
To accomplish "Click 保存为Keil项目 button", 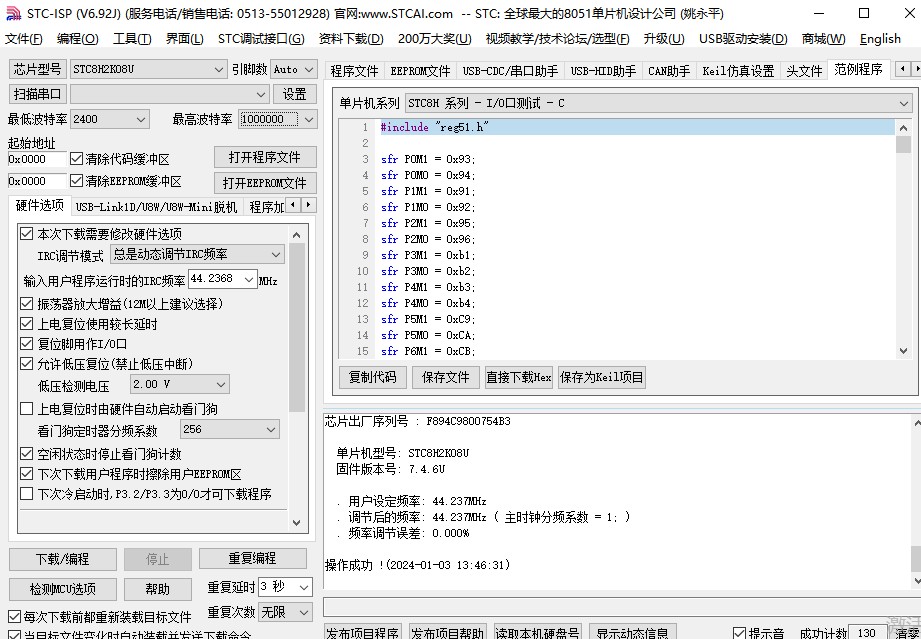I will pyautogui.click(x=601, y=377).
